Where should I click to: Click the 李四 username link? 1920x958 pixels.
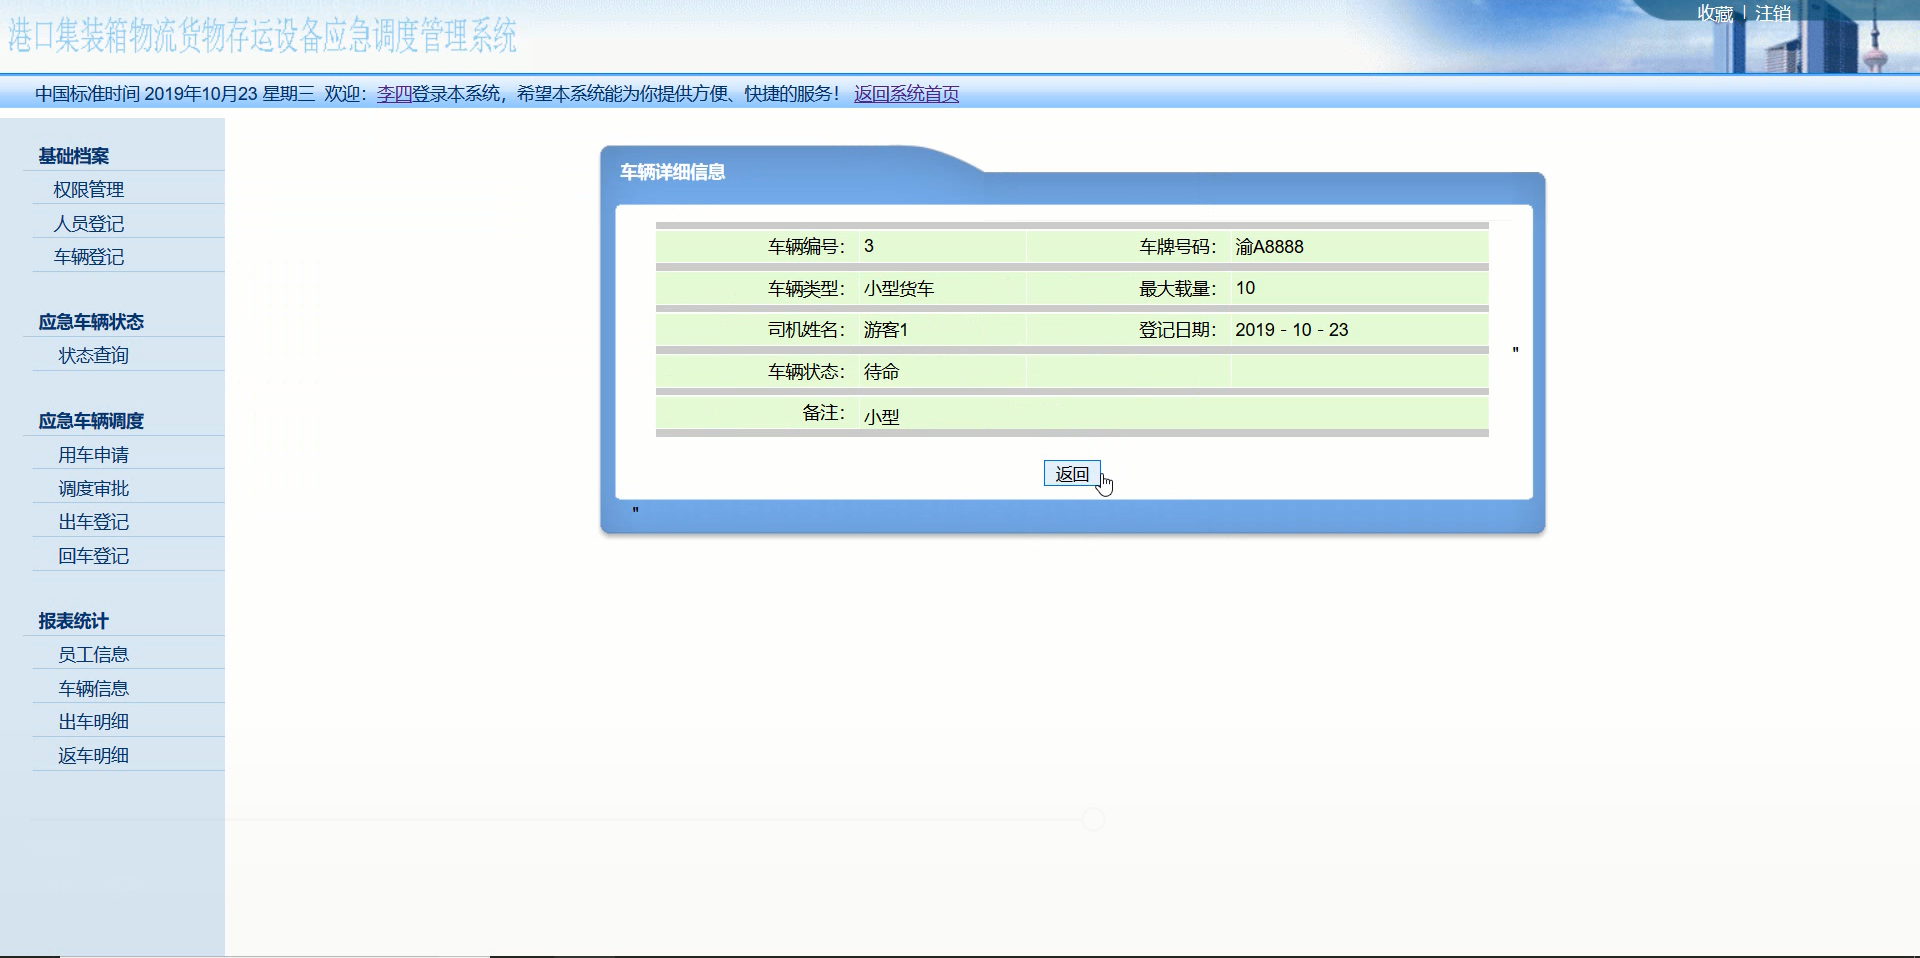[x=394, y=94]
